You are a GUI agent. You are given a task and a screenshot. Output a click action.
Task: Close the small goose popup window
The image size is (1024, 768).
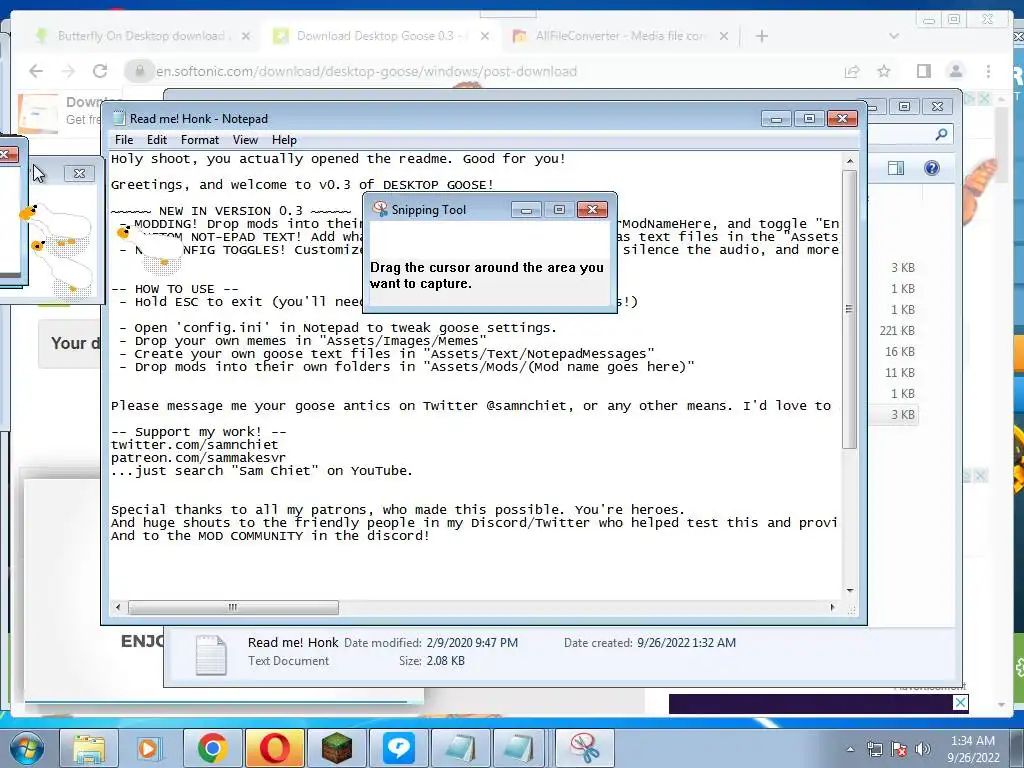coord(79,173)
